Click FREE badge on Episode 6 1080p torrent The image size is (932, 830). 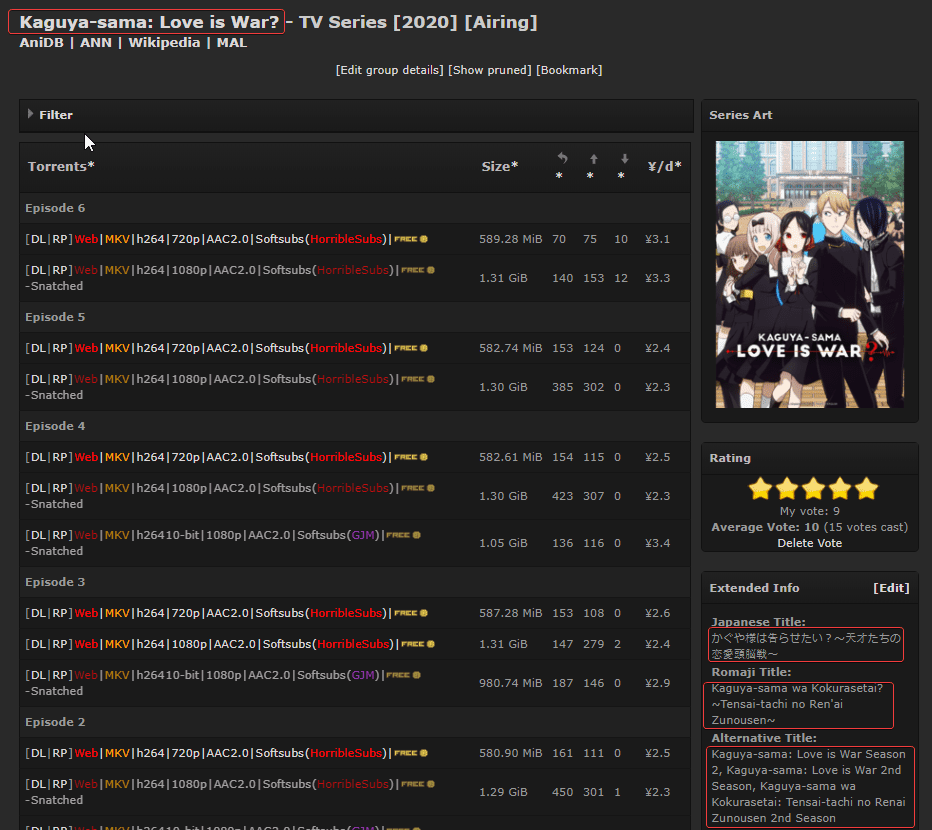click(x=418, y=270)
